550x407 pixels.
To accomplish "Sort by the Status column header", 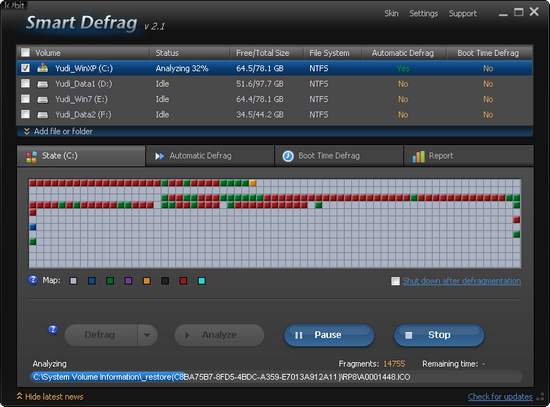I will 190,53.
